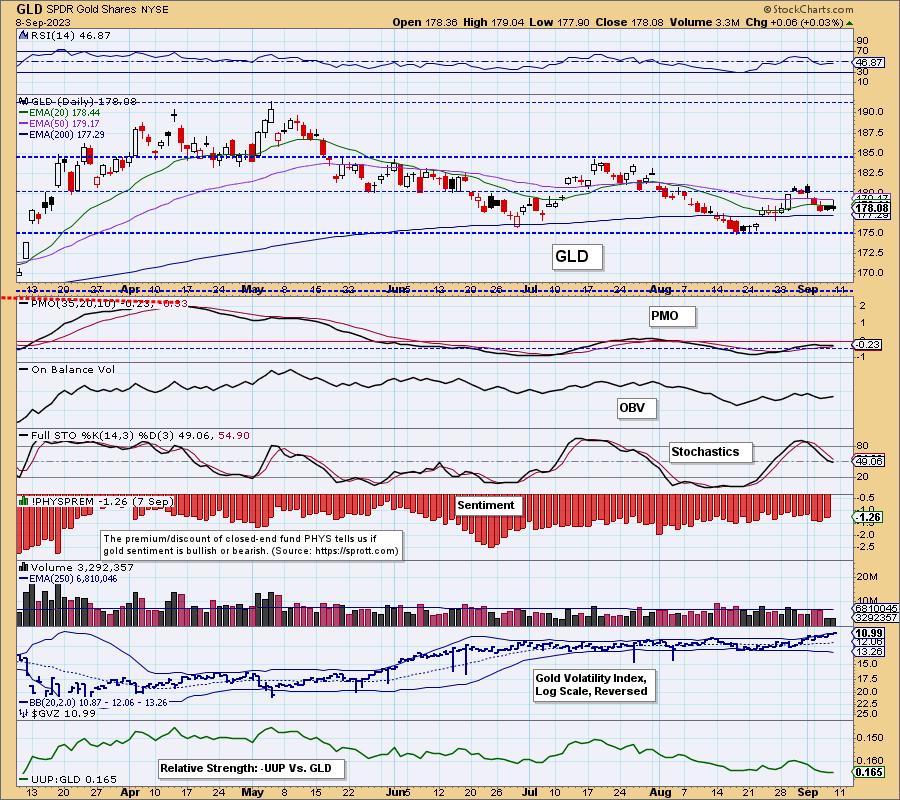Click the Sentiment annotation box

point(489,505)
